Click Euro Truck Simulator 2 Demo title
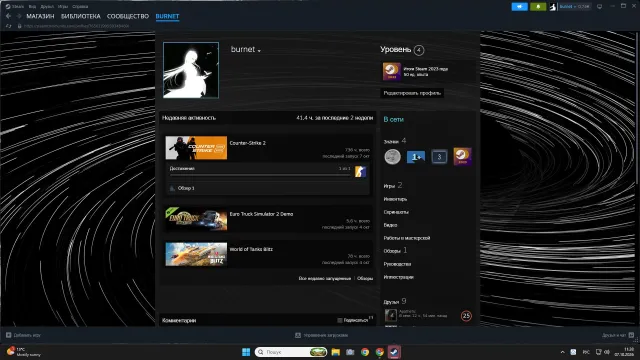Screen dimensions: 640x360 coord(261,214)
